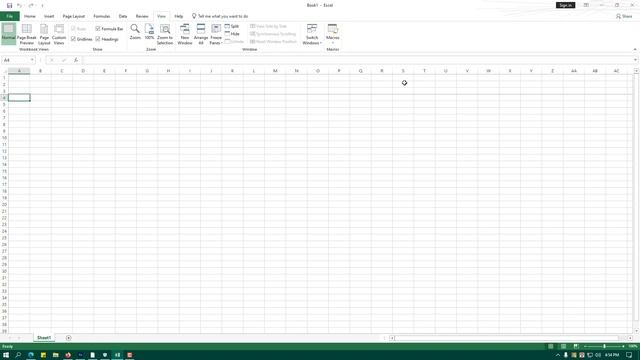Click the vertical scrollbar down arrow
Viewport: 640px width, 360px height.
pos(636,331)
